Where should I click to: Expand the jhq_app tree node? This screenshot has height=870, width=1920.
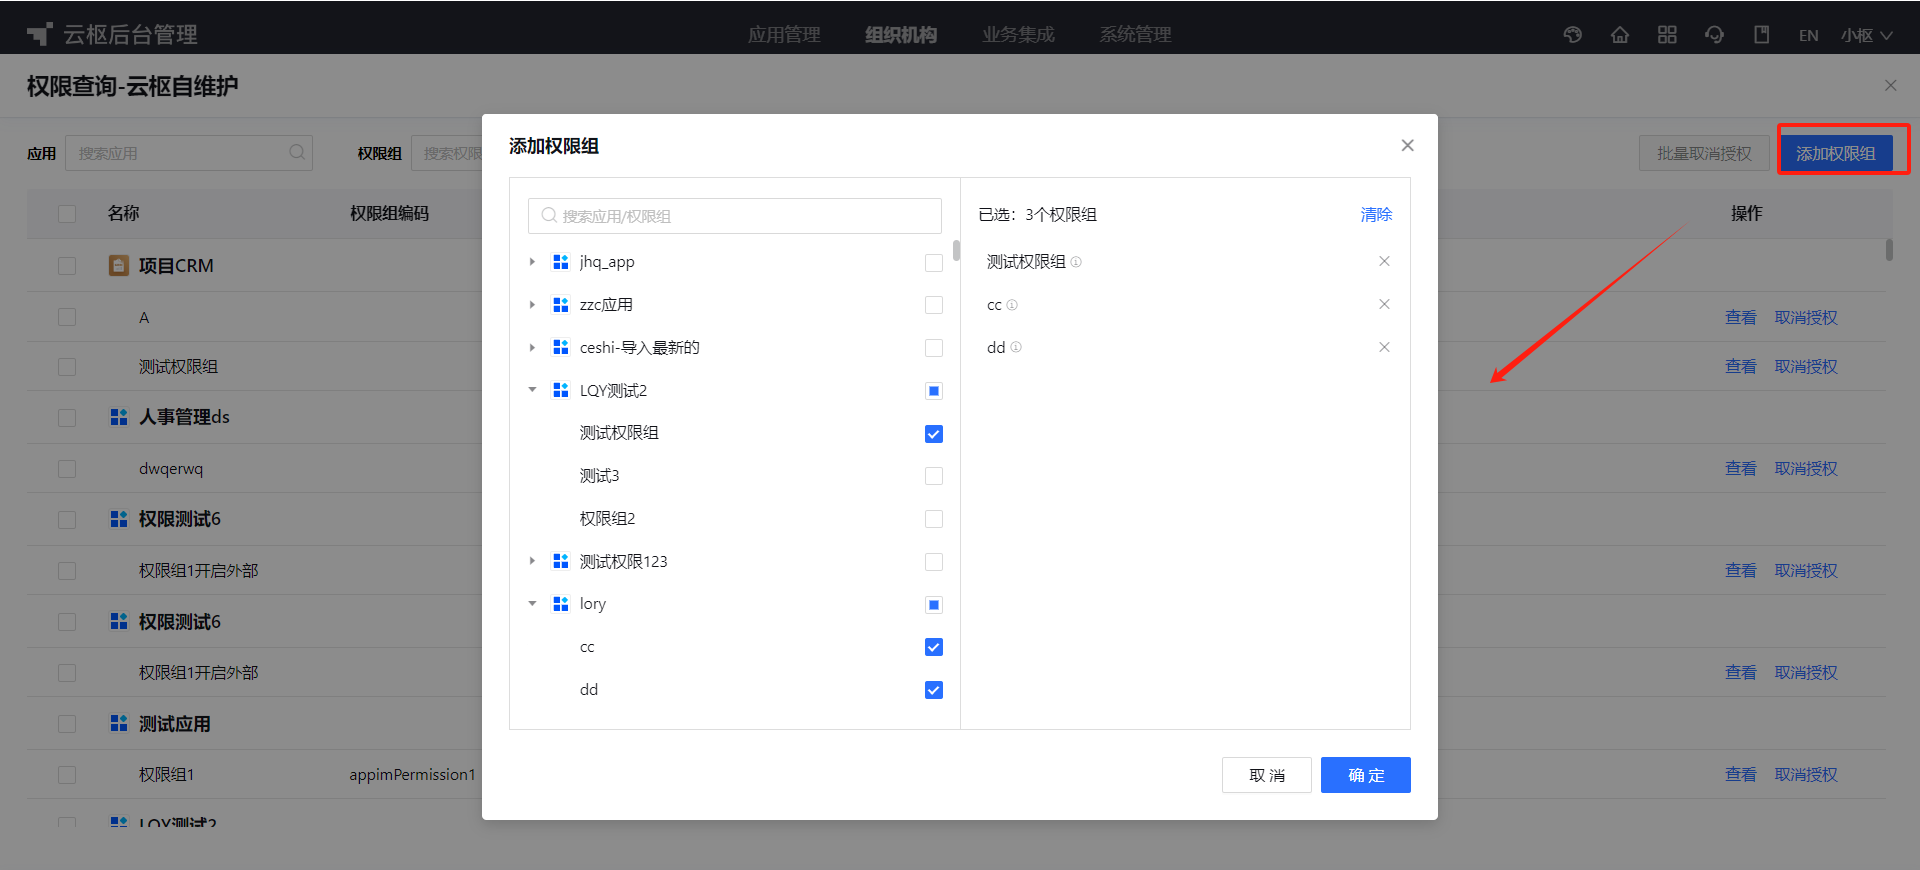[x=532, y=262]
